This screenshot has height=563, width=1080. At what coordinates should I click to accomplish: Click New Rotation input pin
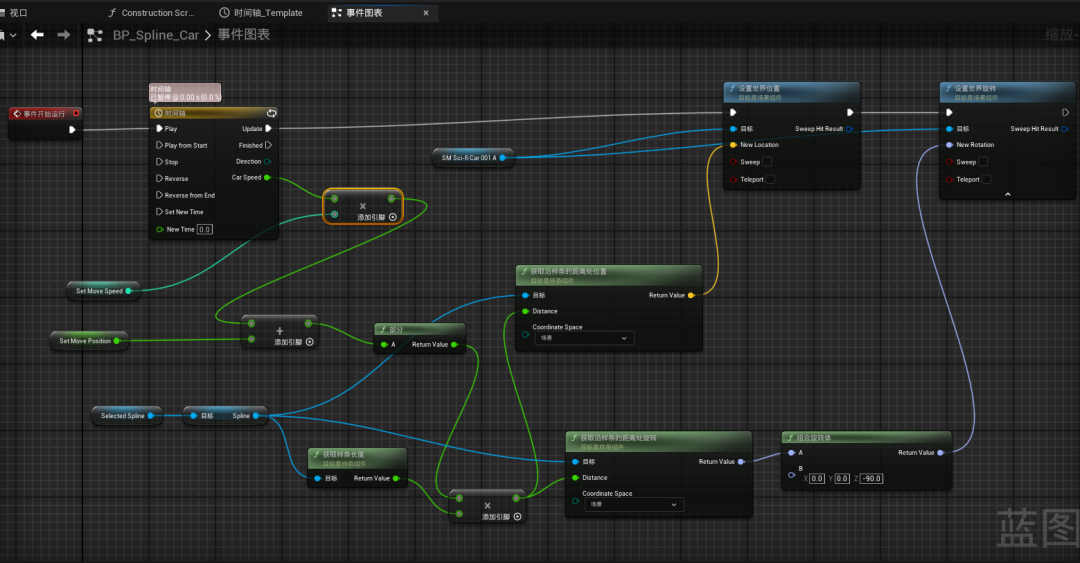(950, 145)
